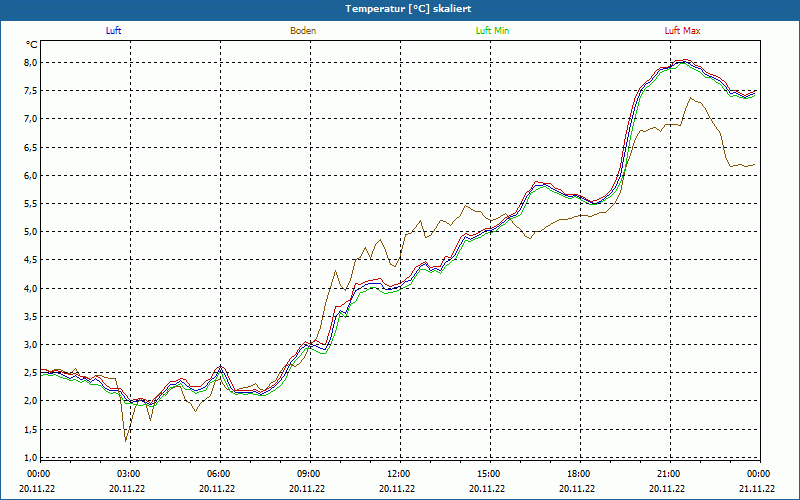
Task: Click the '03:00' time axis label
Action: [128, 474]
